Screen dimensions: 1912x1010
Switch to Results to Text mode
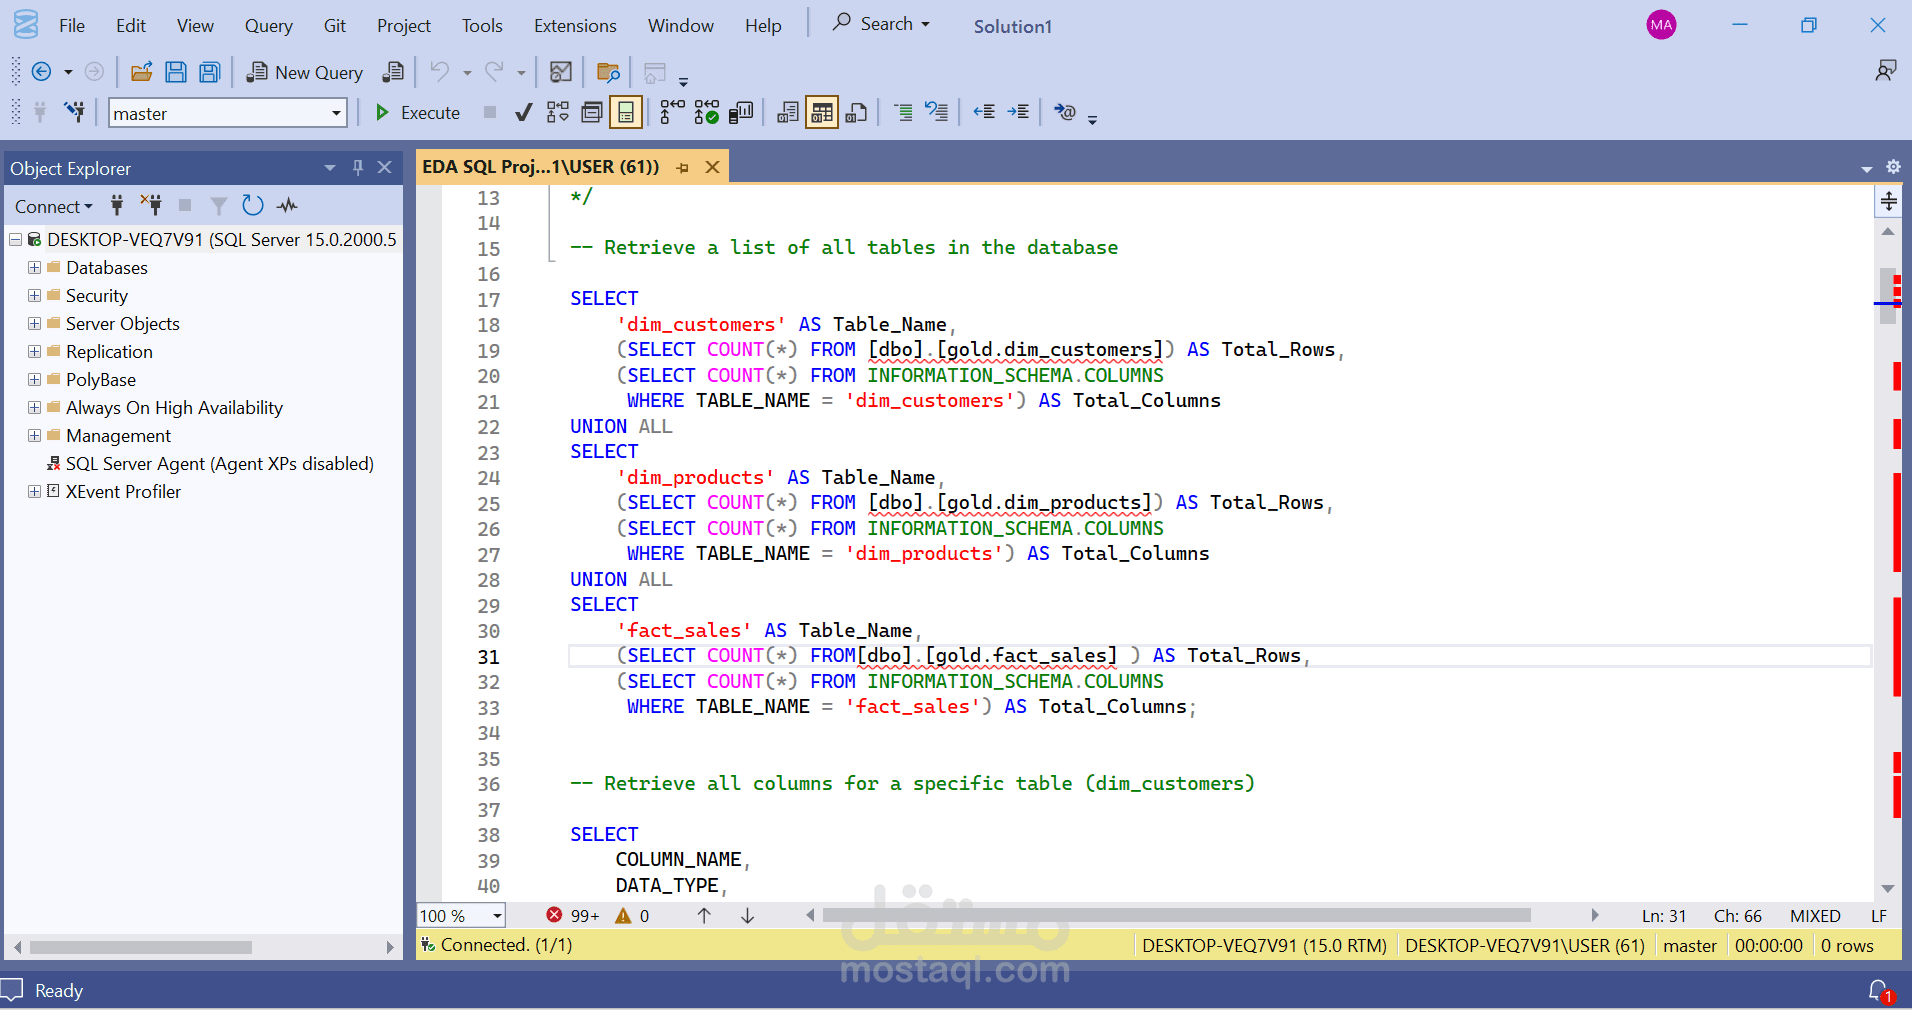[788, 113]
